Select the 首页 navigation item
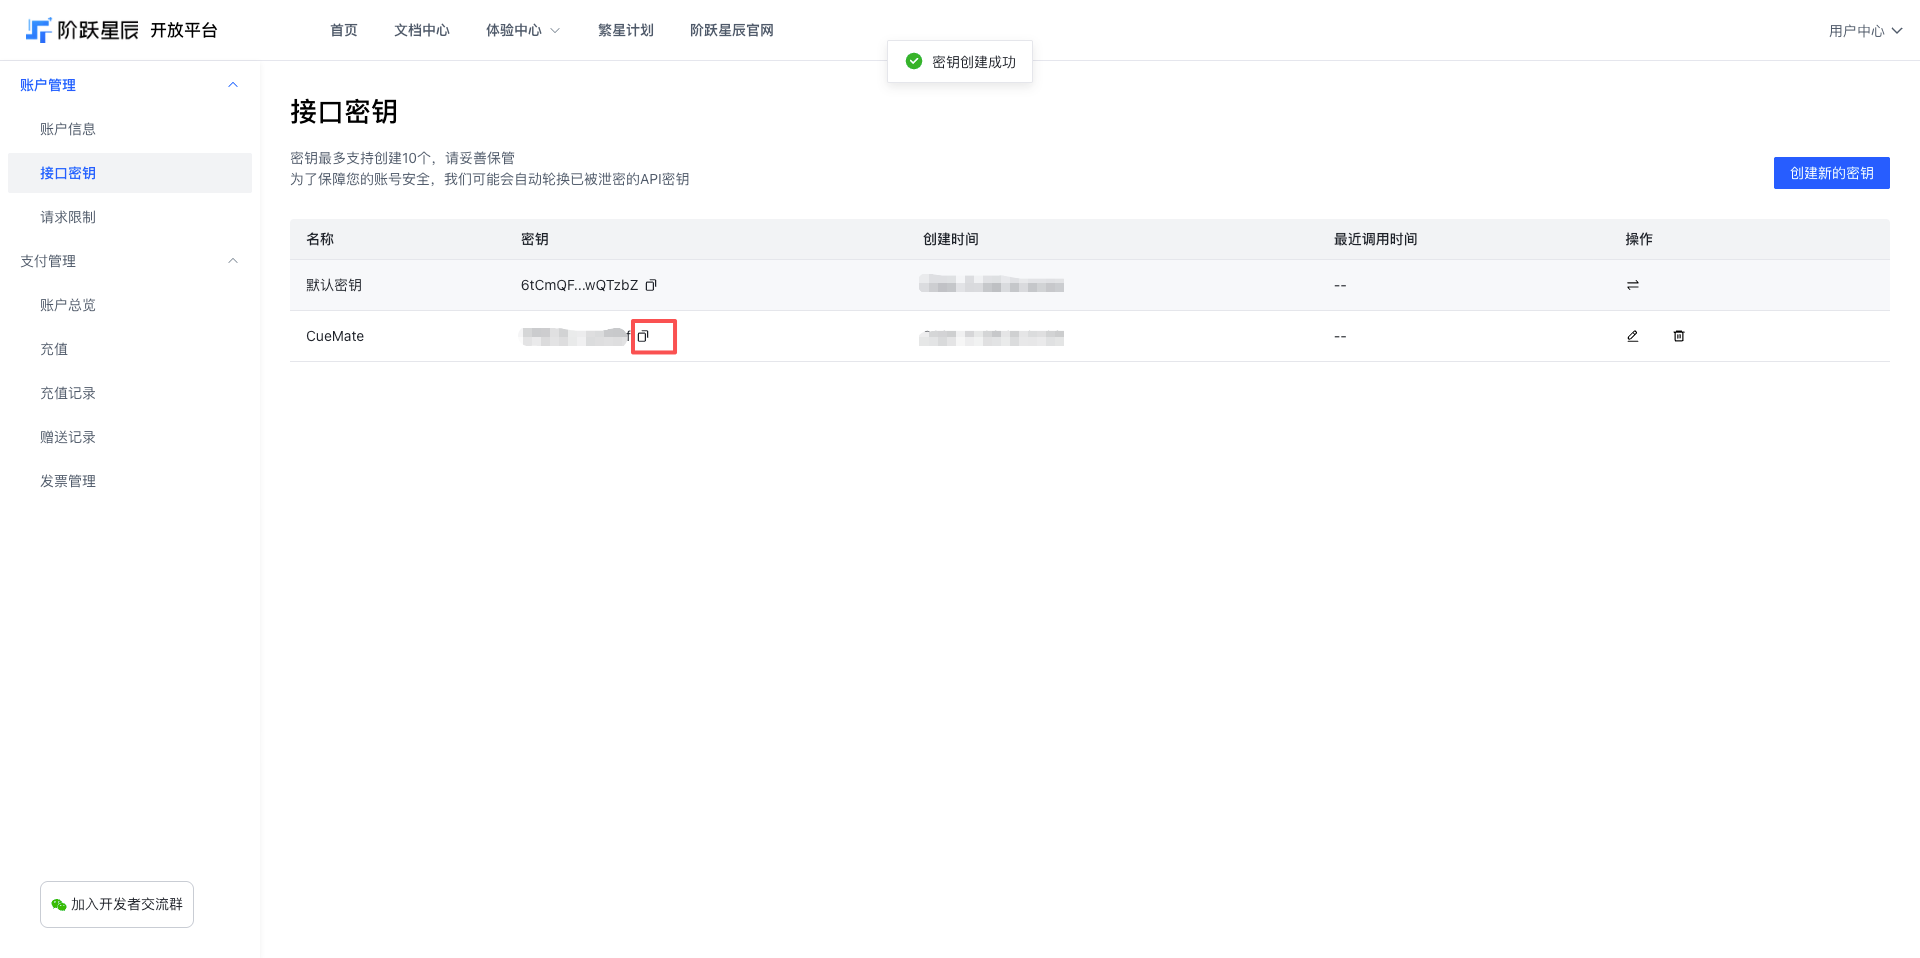 343,29
